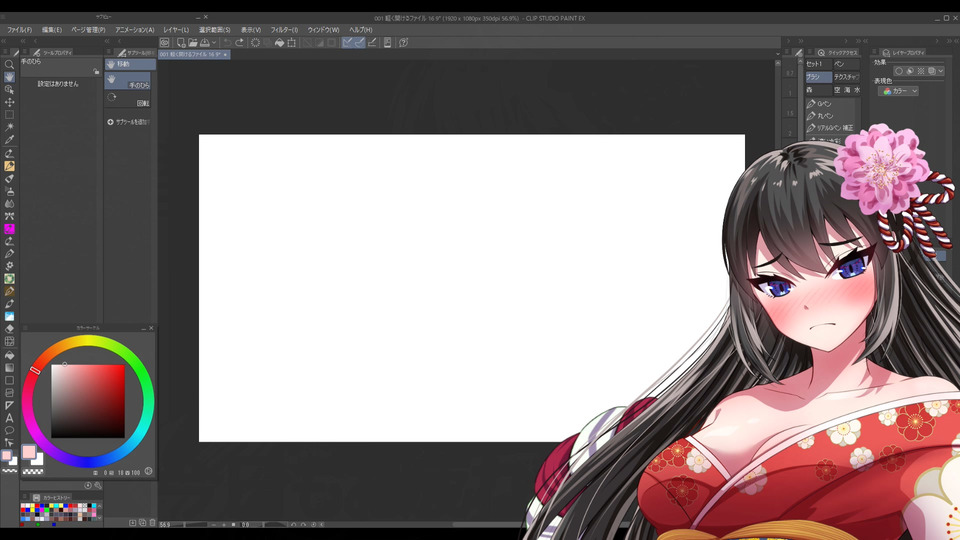The height and width of the screenshot is (540, 960).
Task: Select the Zoom magnifier tool
Action: coord(9,64)
